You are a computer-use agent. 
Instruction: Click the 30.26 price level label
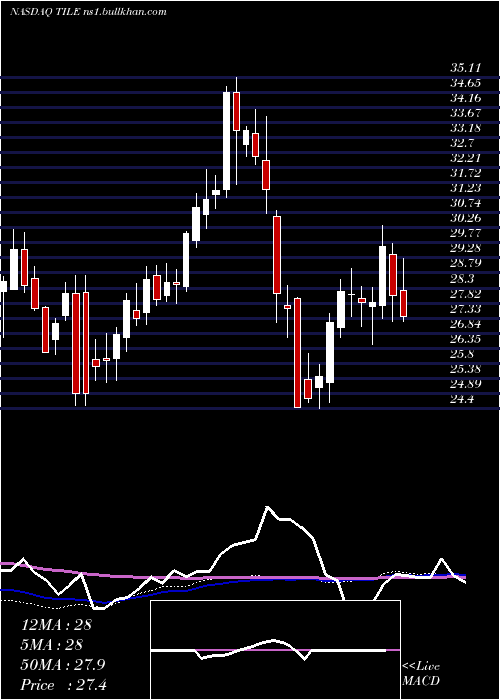[465, 219]
